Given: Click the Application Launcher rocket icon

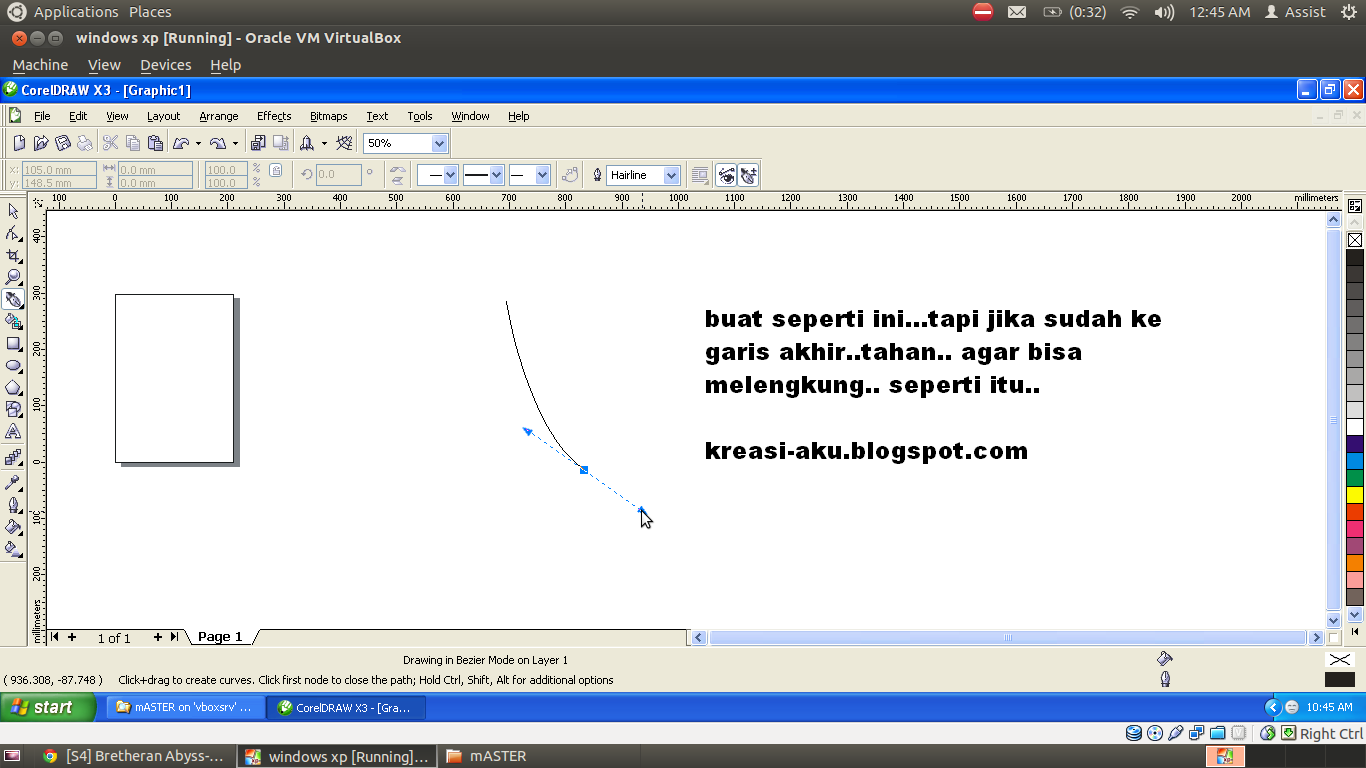Looking at the screenshot, I should (308, 143).
